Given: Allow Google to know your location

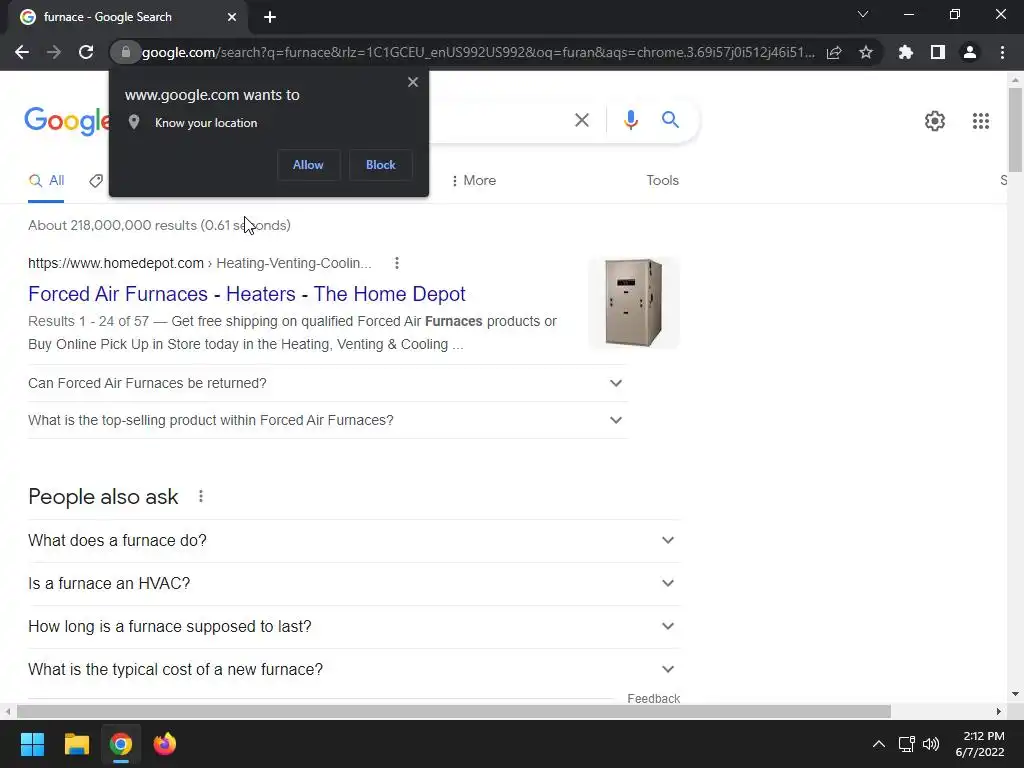Looking at the screenshot, I should [x=308, y=165].
